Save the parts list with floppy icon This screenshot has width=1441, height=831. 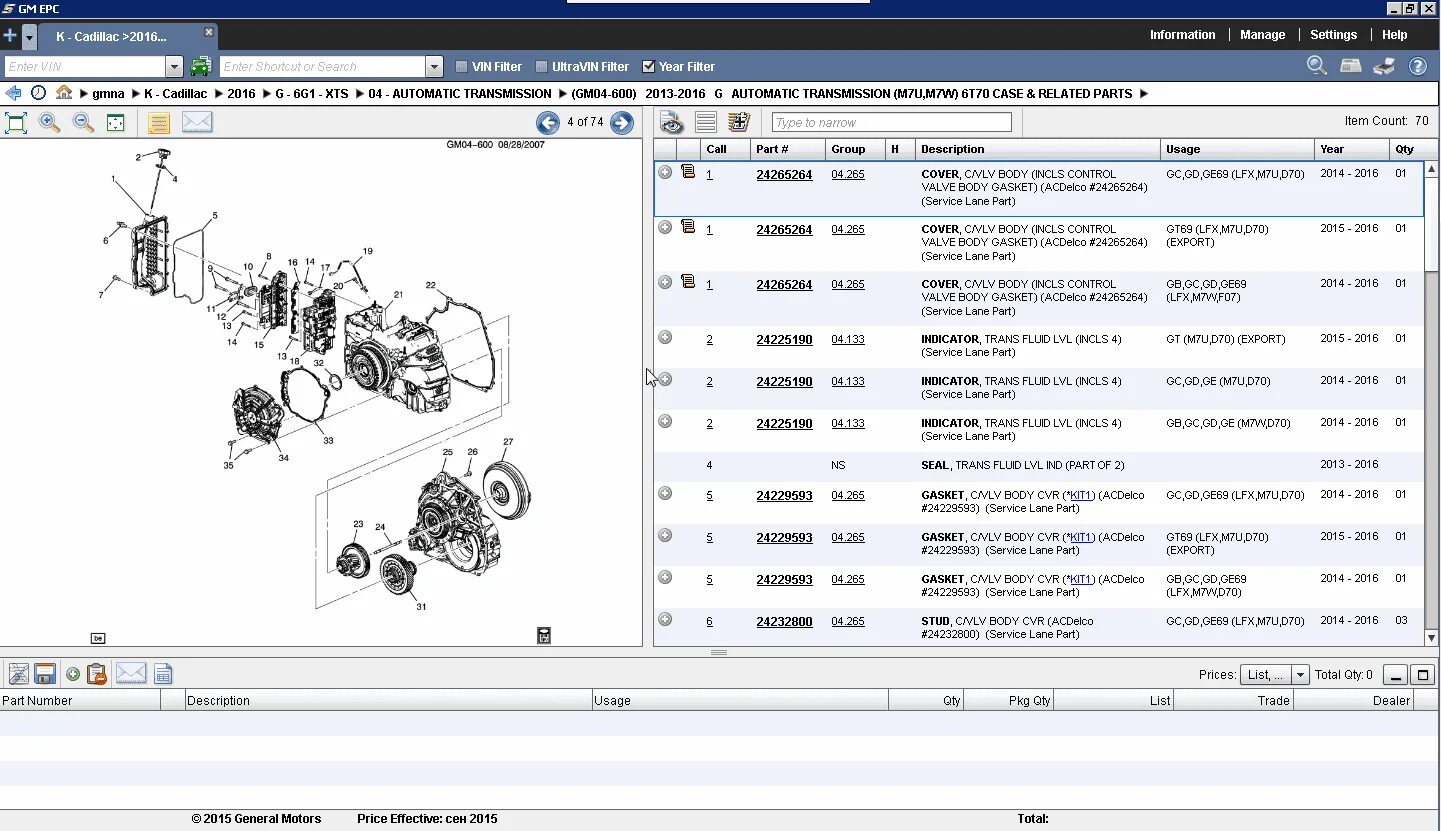[x=45, y=674]
